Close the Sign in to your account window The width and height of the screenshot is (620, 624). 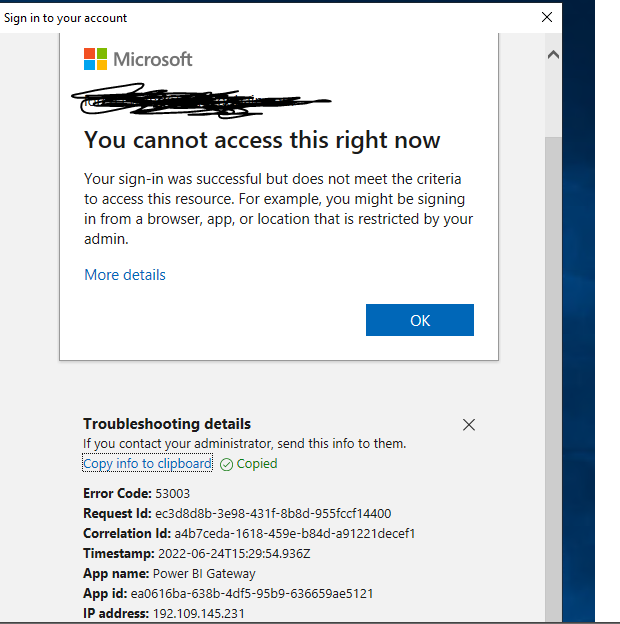coord(547,17)
